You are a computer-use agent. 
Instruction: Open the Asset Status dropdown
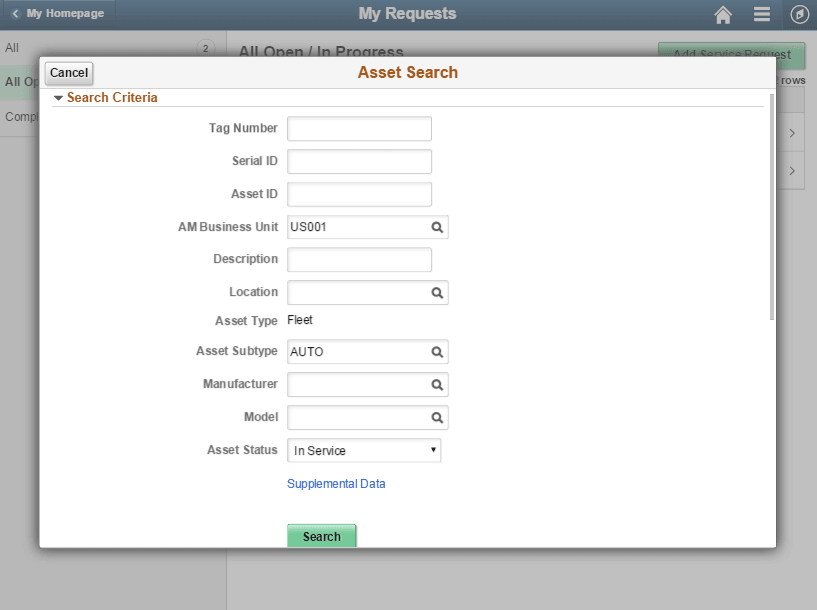[x=430, y=450]
